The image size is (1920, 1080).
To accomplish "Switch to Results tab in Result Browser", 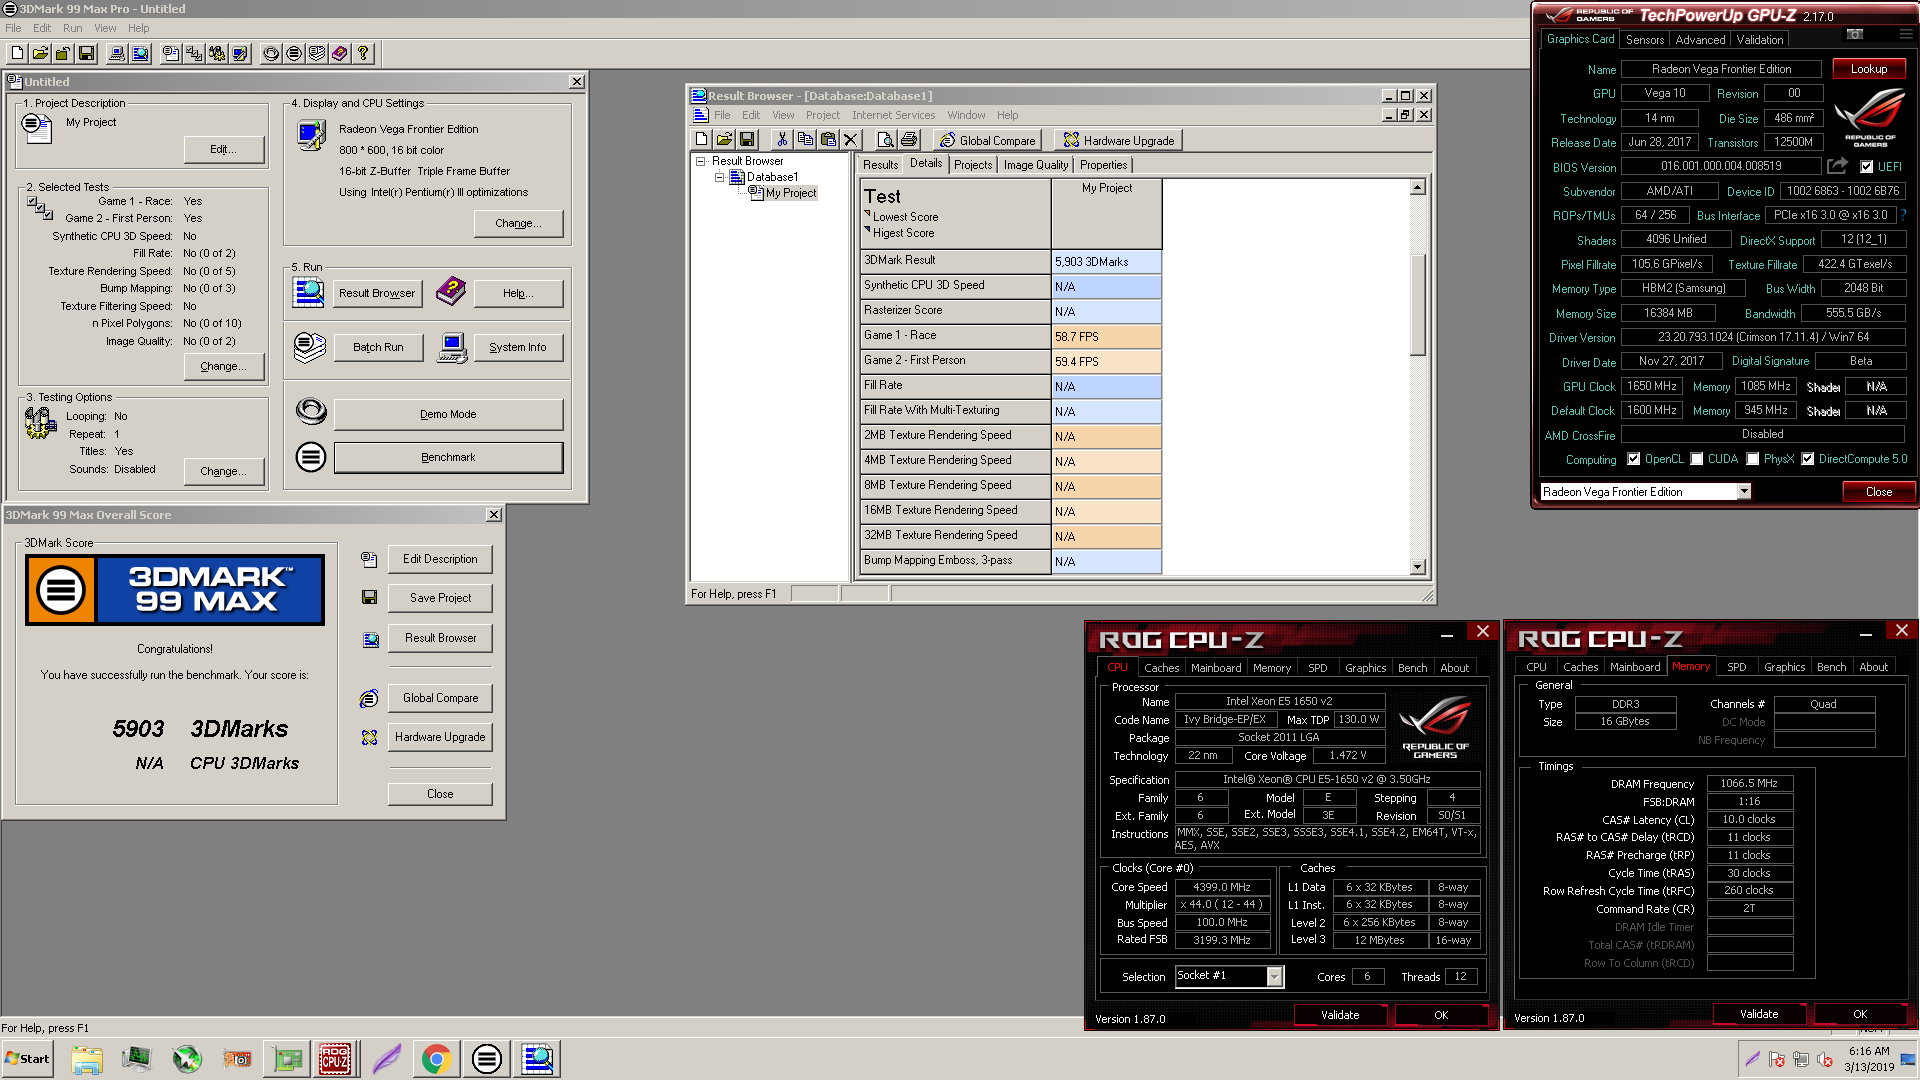I will [x=880, y=165].
